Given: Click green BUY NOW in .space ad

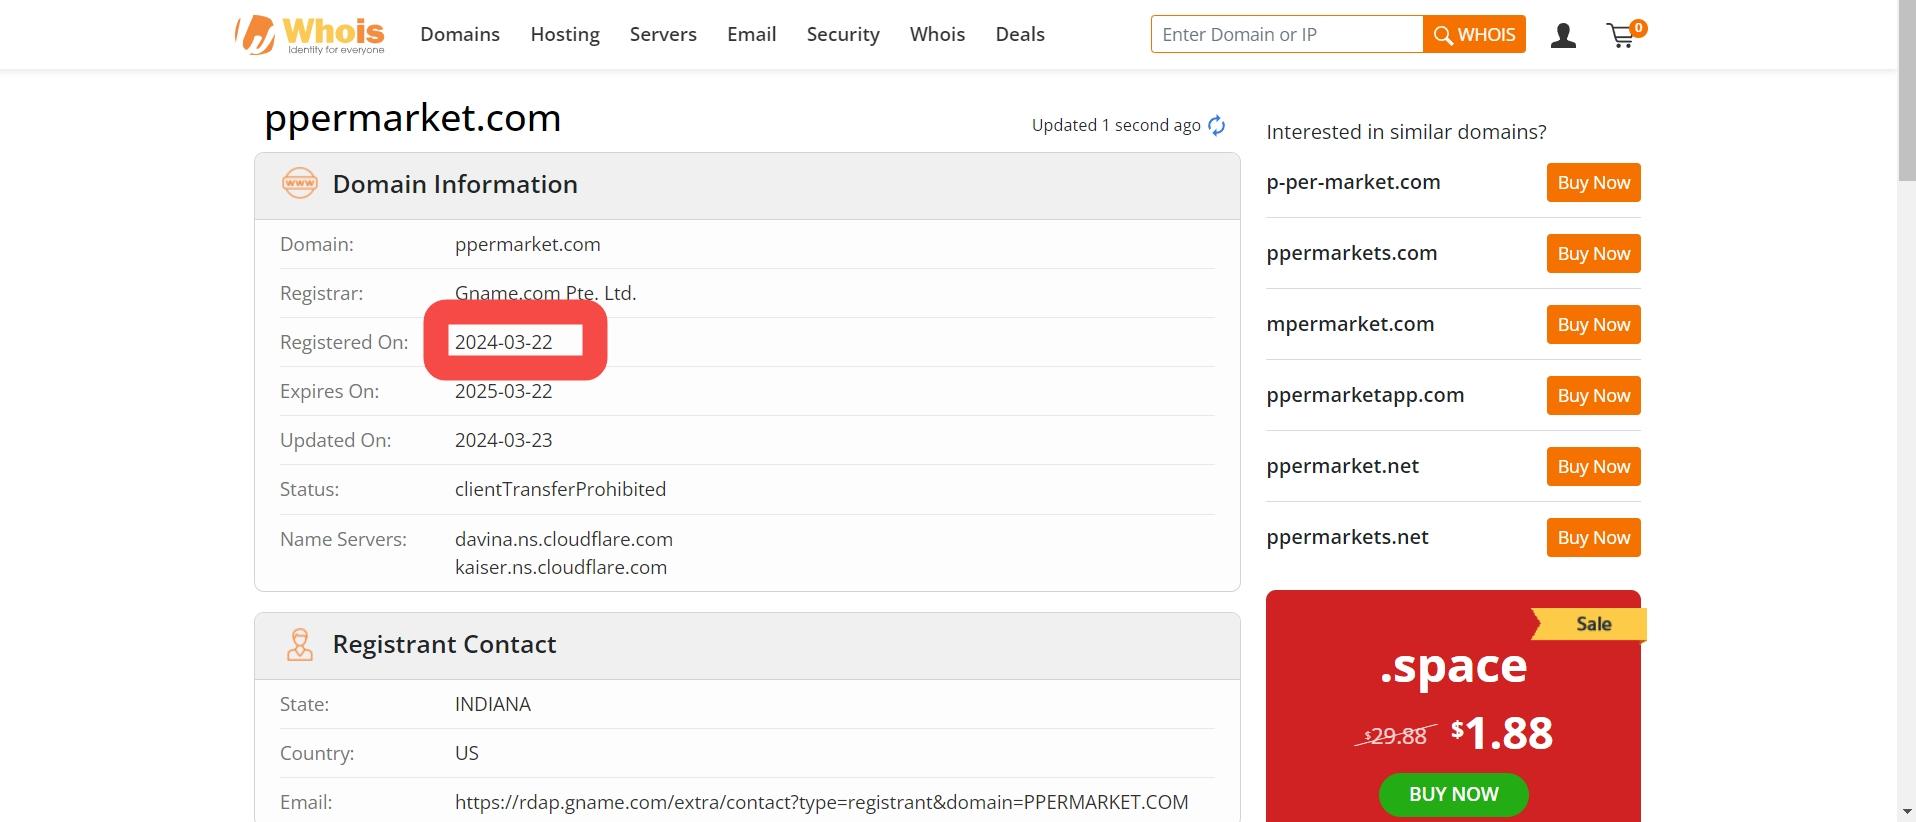Looking at the screenshot, I should (x=1453, y=794).
